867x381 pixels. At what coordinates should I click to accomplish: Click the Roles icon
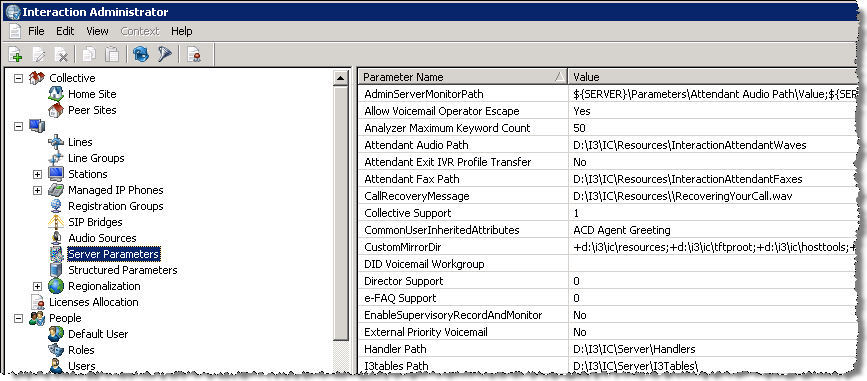[x=56, y=351]
